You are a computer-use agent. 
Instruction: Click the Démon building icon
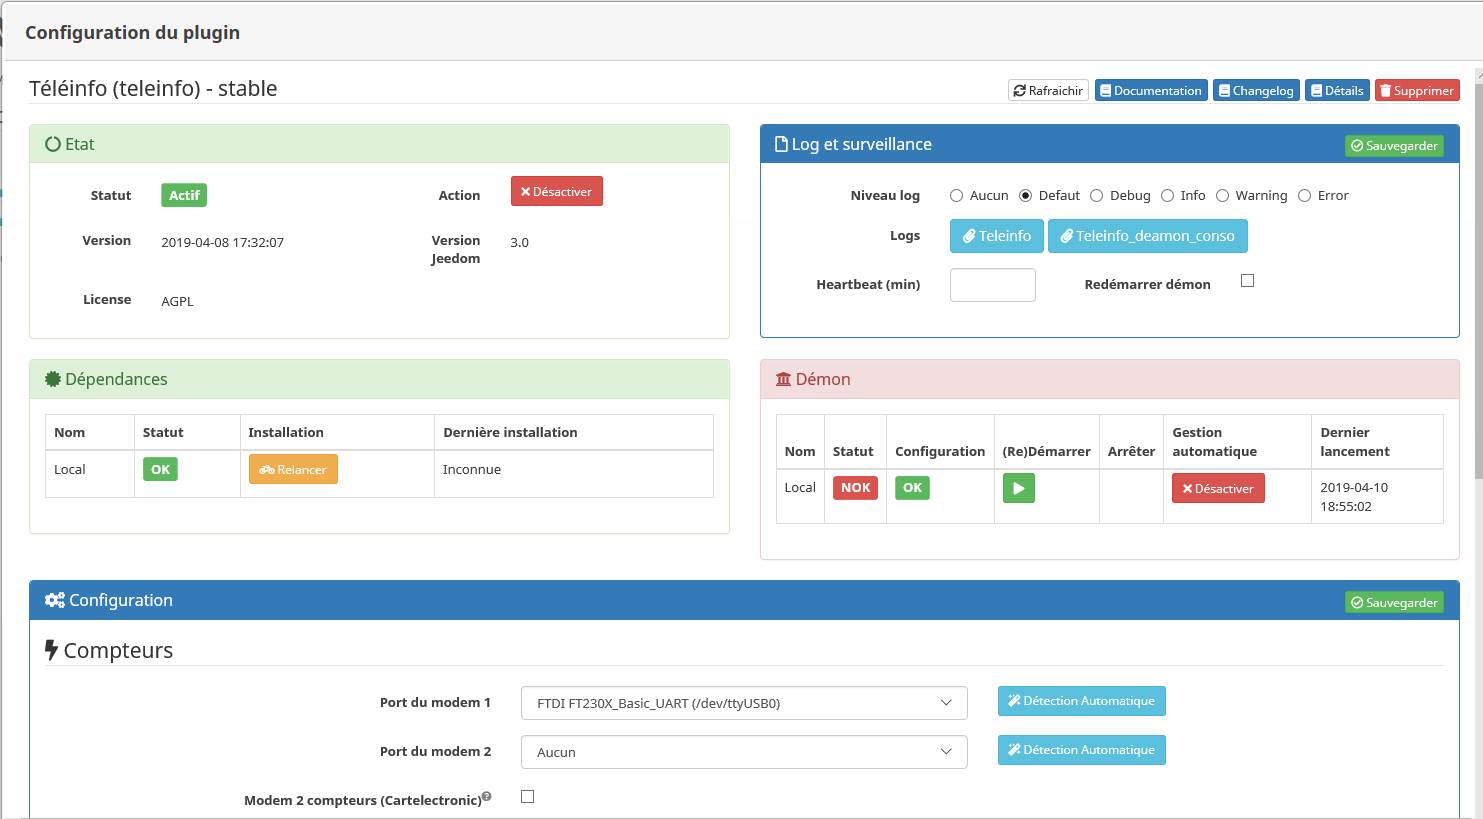(x=783, y=379)
